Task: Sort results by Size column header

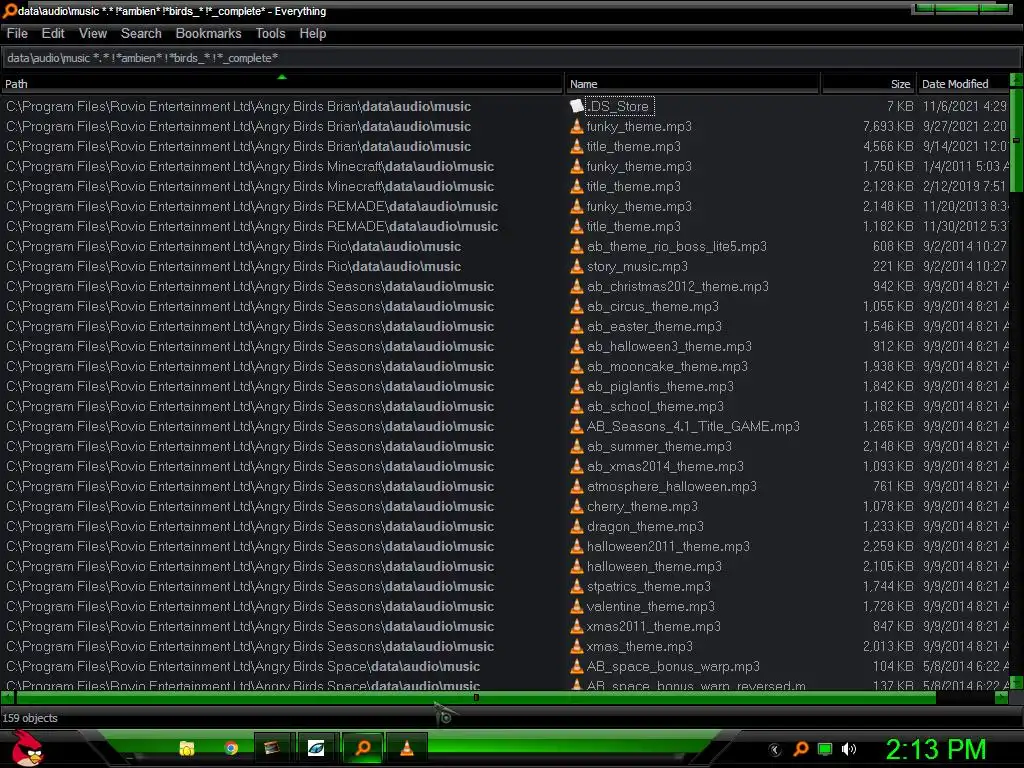Action: [869, 84]
